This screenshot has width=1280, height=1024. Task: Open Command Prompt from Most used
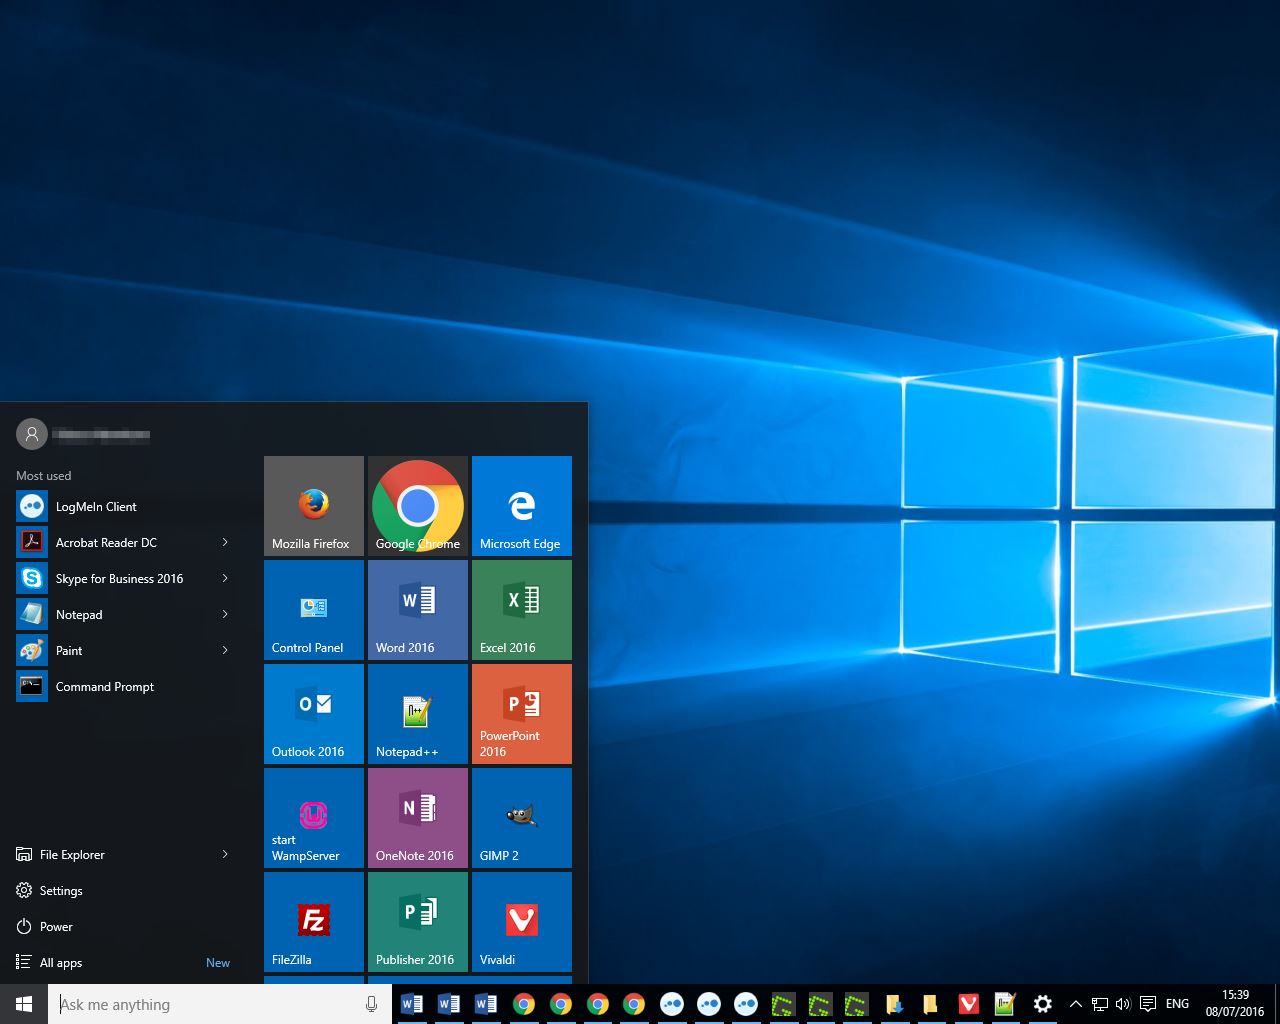pyautogui.click(x=124, y=686)
